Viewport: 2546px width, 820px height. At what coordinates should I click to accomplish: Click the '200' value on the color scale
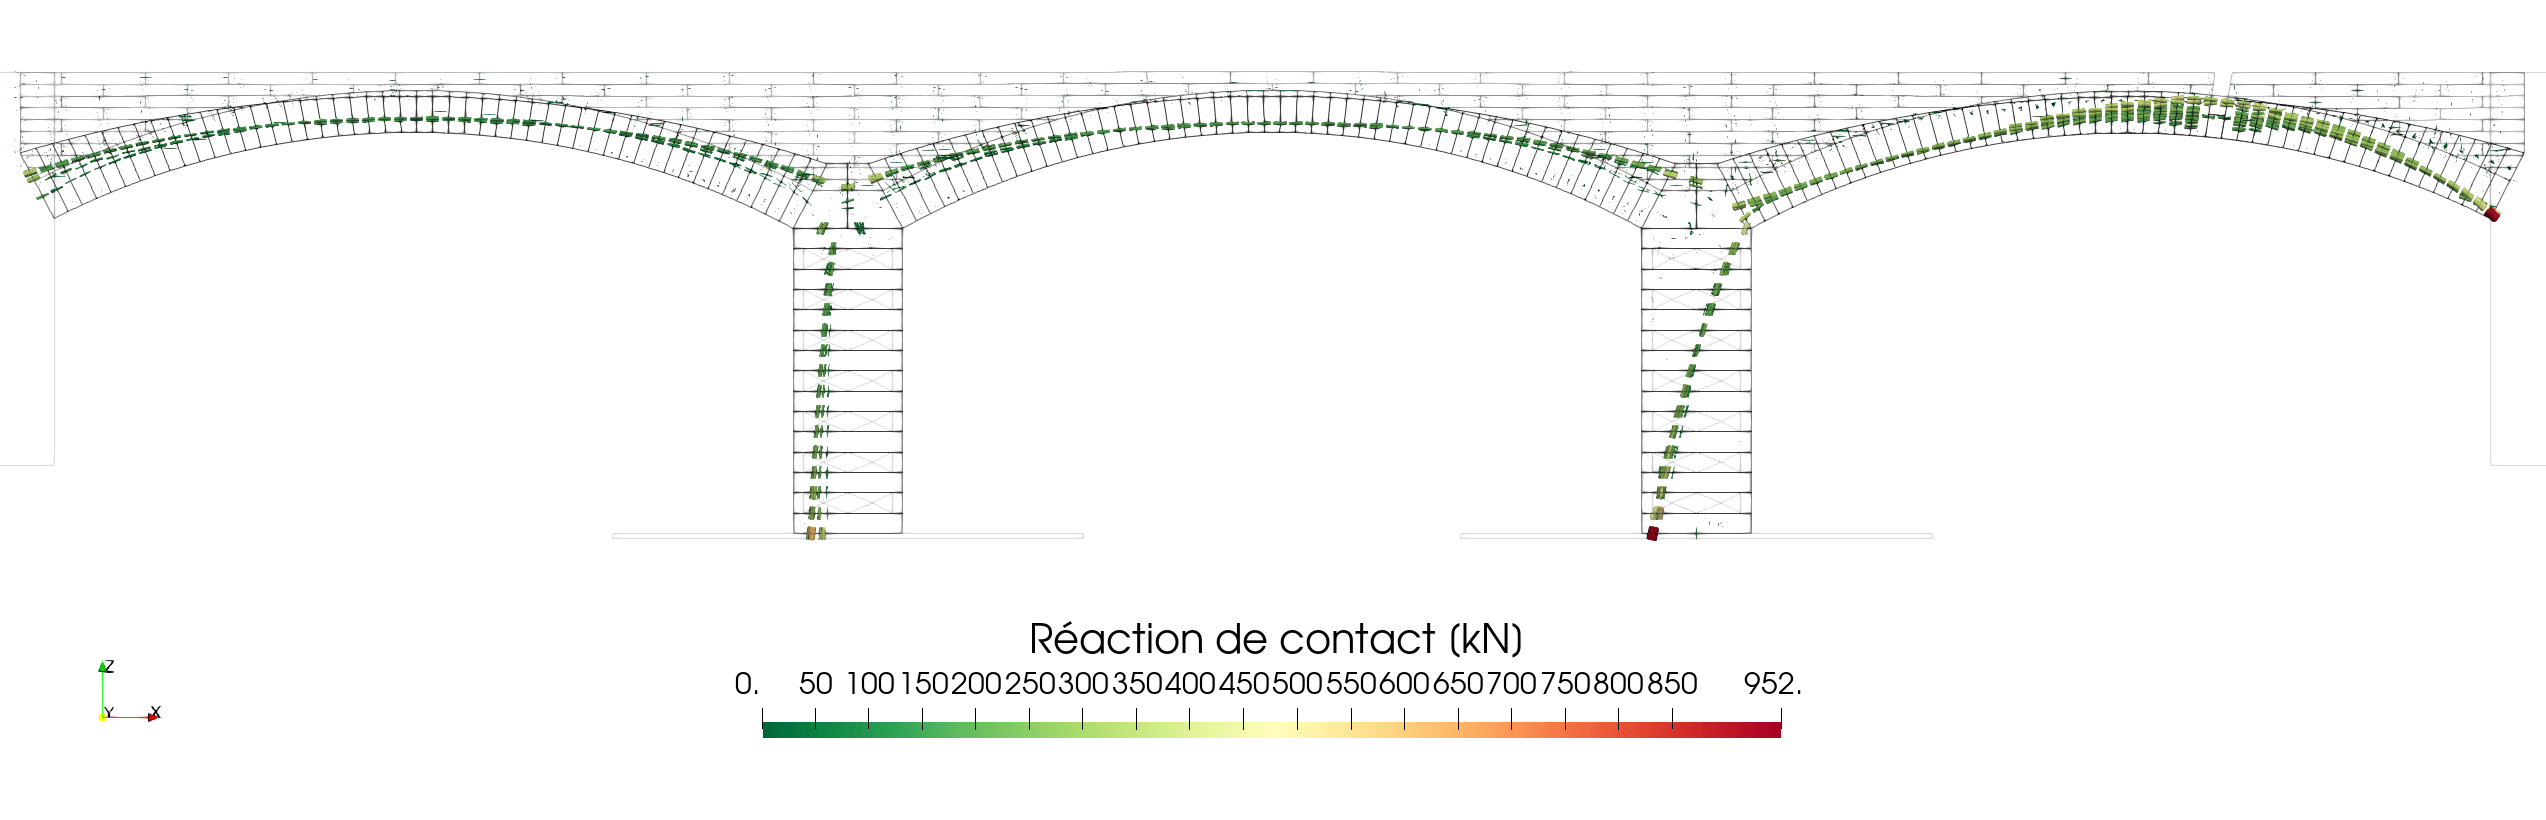pos(976,684)
